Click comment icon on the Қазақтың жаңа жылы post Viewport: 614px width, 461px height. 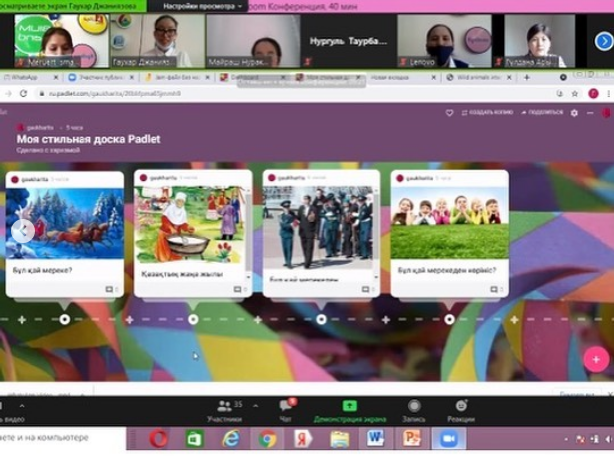pyautogui.click(x=238, y=289)
